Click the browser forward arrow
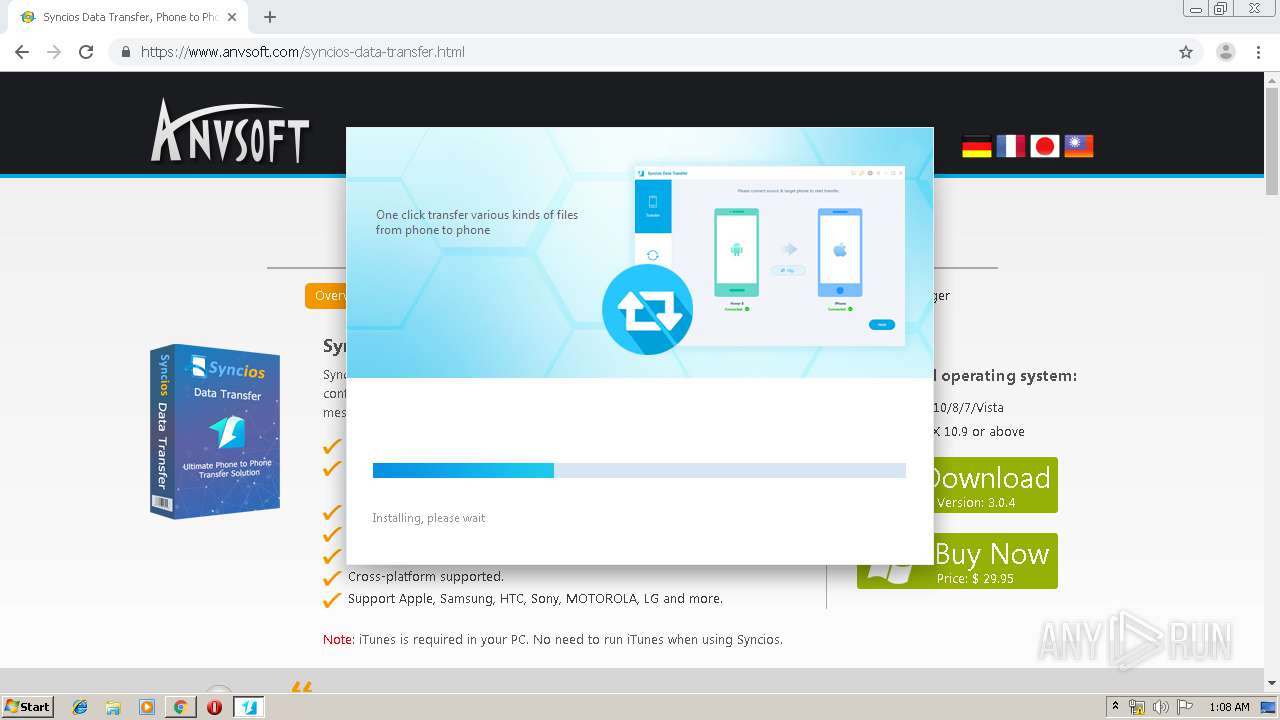 54,52
